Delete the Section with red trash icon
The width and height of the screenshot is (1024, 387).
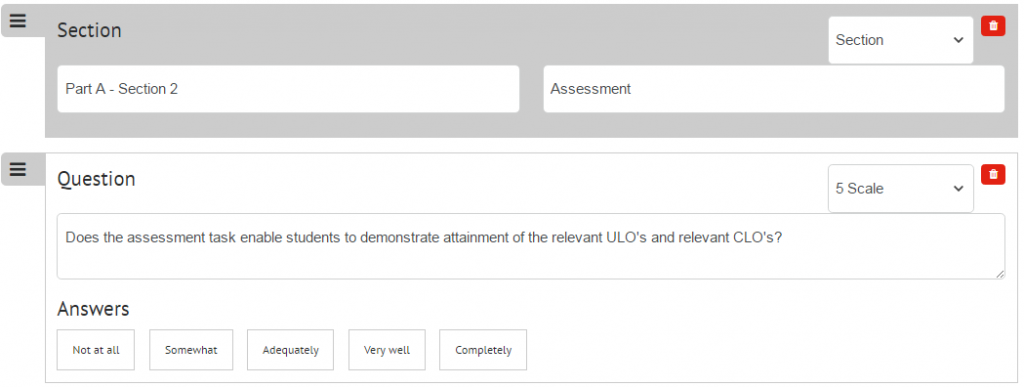coord(993,26)
